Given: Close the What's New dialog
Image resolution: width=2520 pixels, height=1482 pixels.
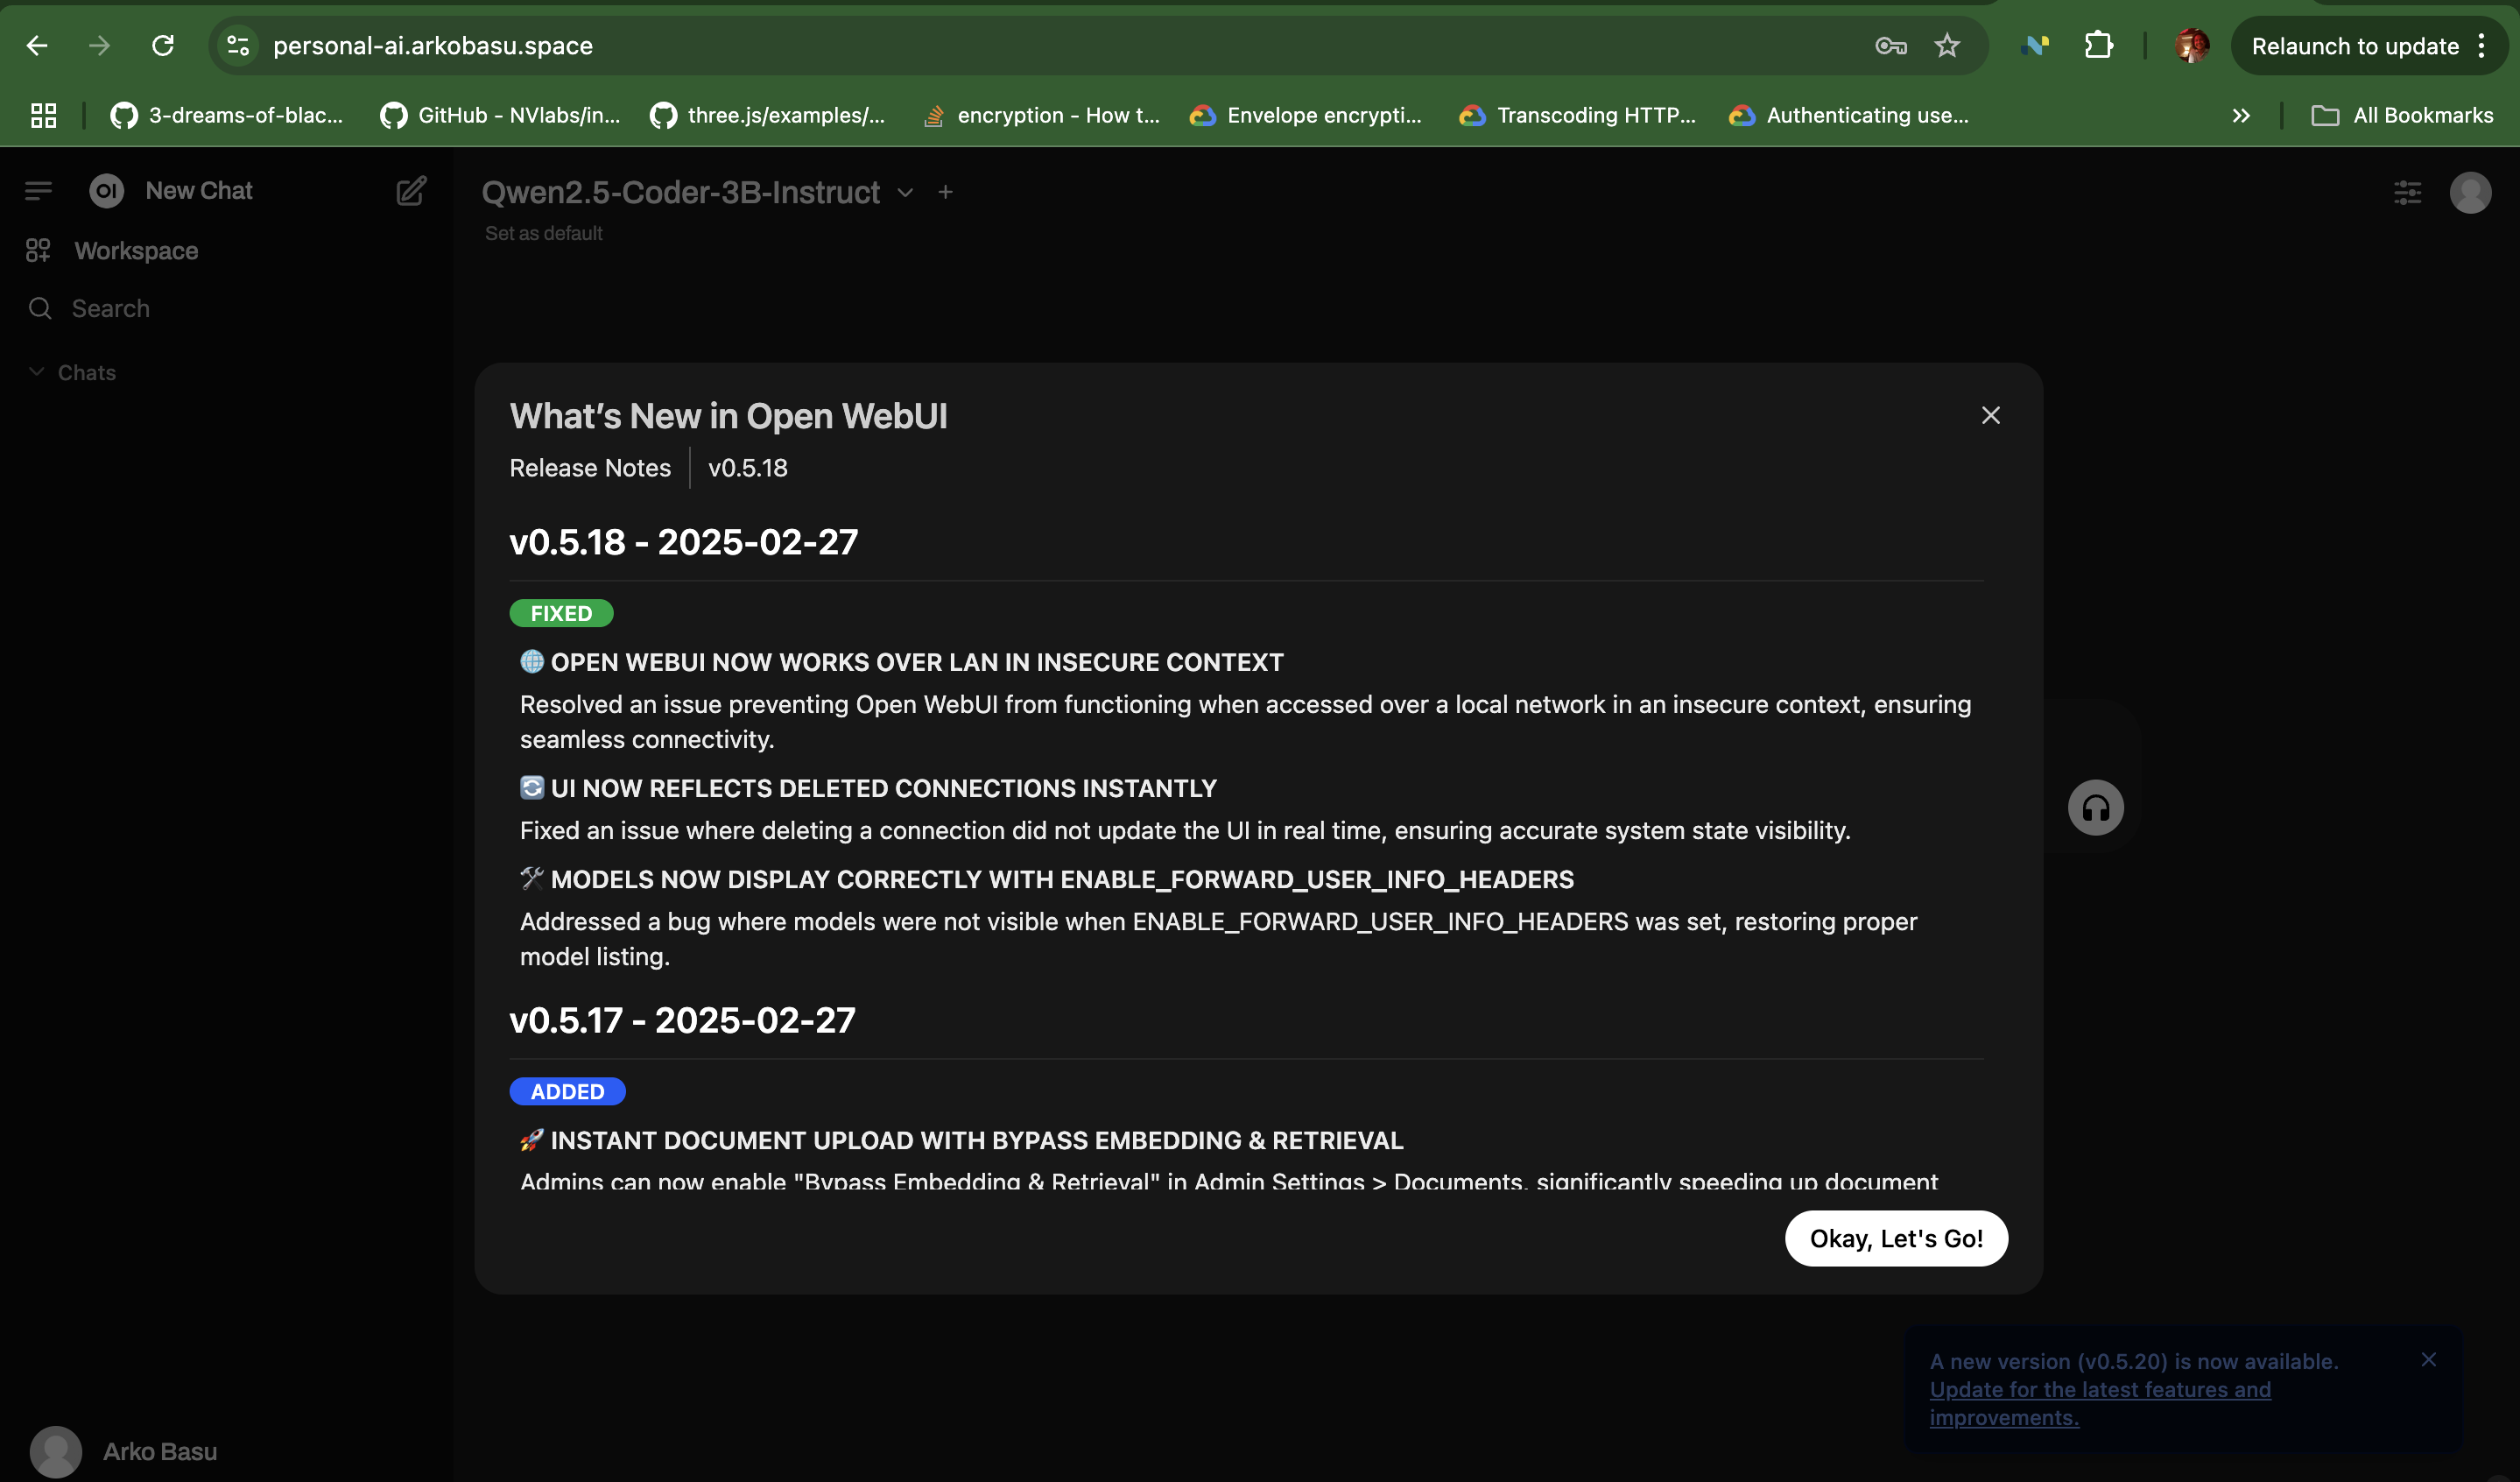Looking at the screenshot, I should pyautogui.click(x=1990, y=415).
